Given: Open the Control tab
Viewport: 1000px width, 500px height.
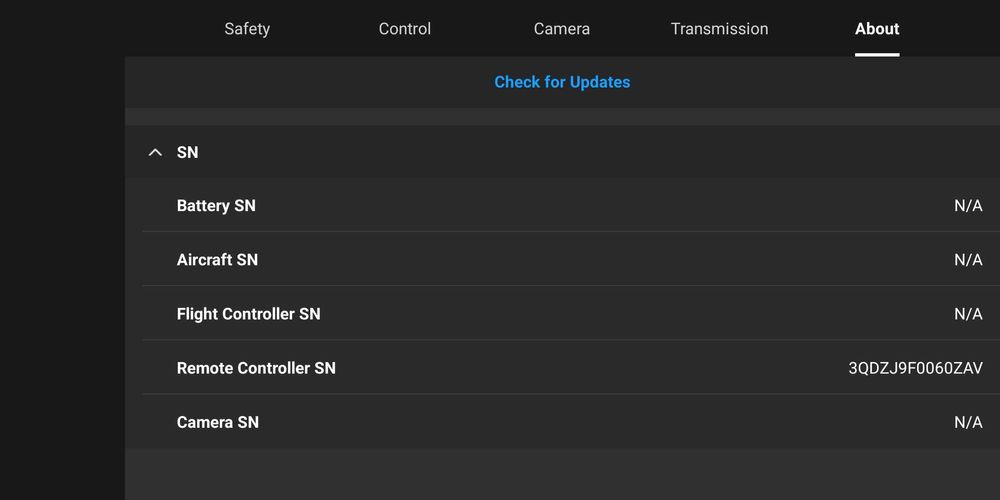Looking at the screenshot, I should click(405, 29).
